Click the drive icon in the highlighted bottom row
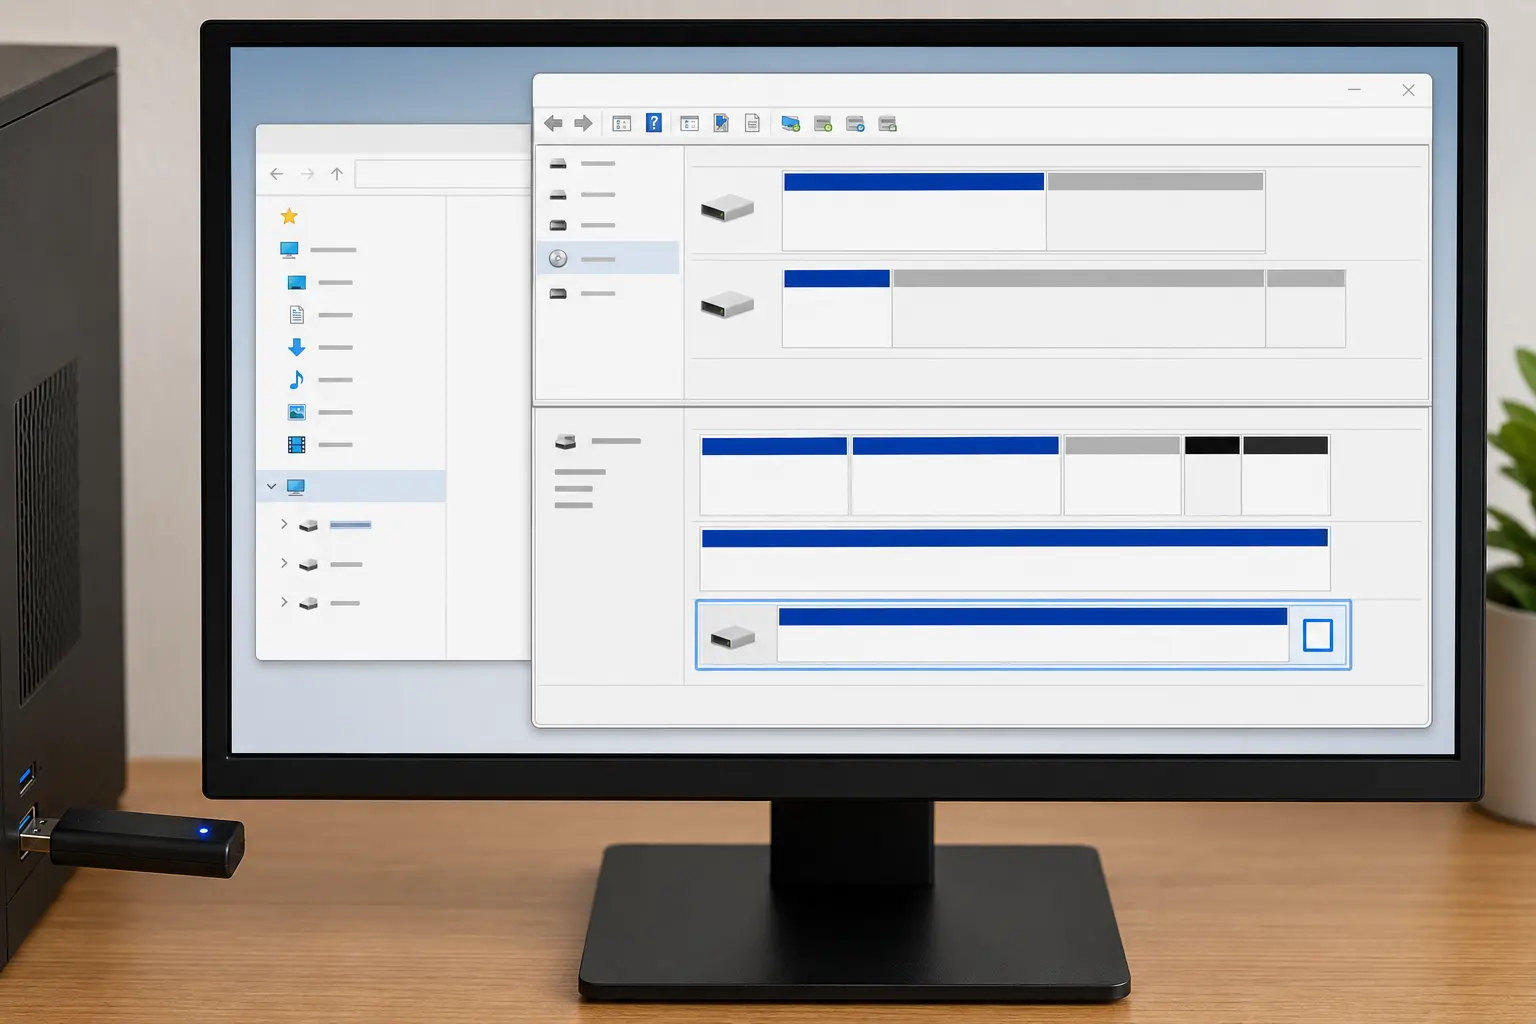The width and height of the screenshot is (1536, 1024). (x=732, y=637)
